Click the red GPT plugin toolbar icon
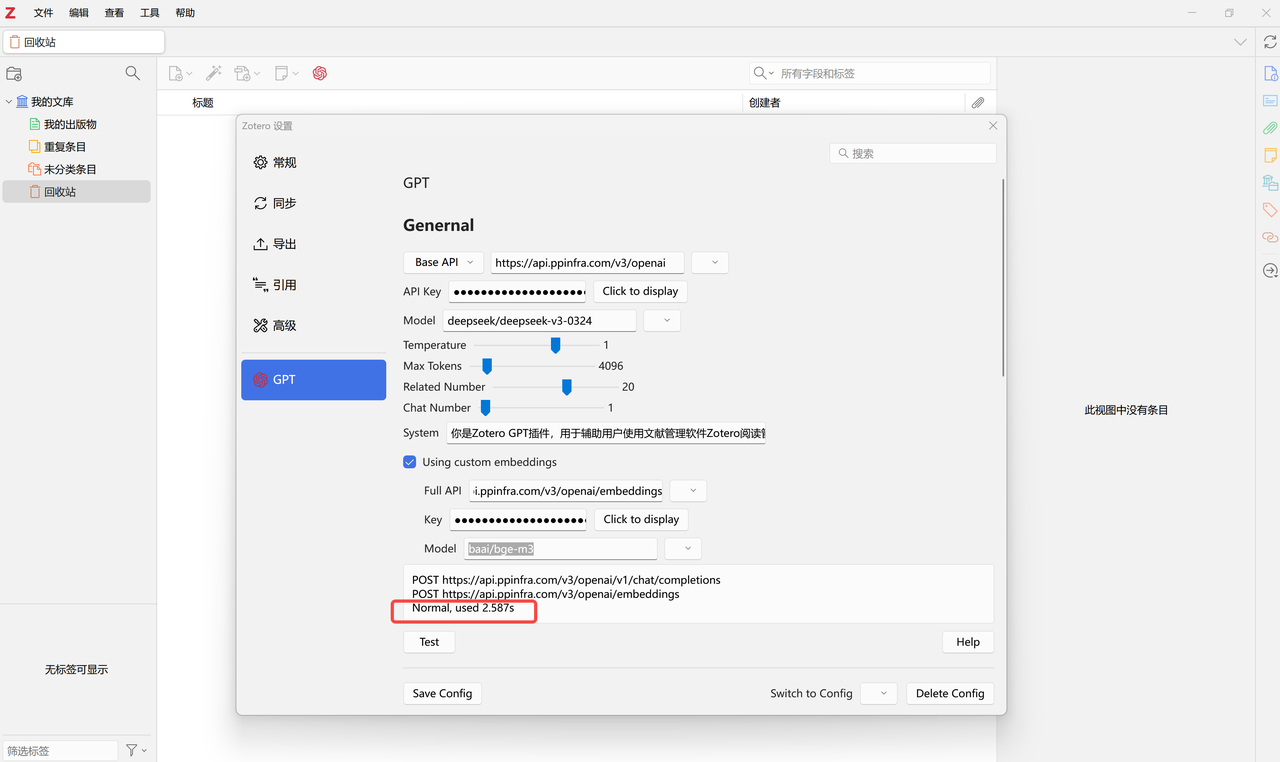This screenshot has width=1280, height=762. point(320,73)
